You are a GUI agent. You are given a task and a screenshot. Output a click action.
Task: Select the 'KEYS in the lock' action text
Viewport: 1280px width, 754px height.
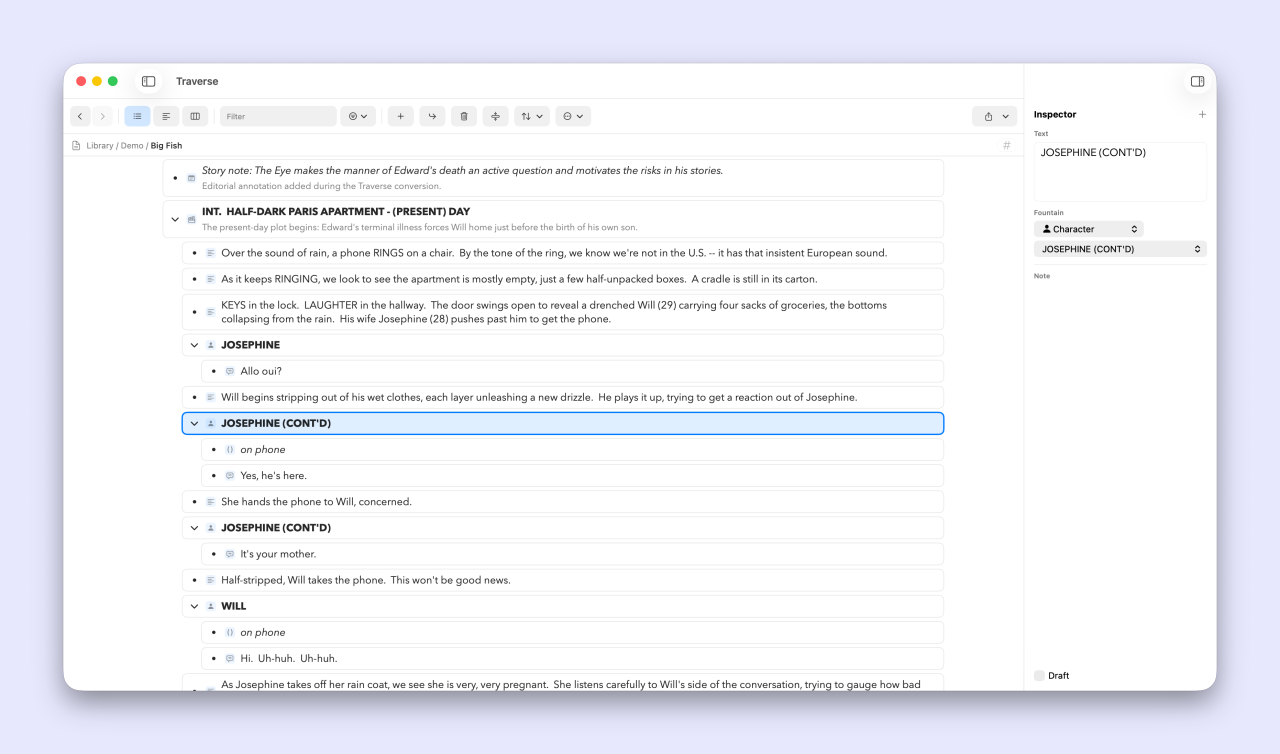click(x=554, y=312)
